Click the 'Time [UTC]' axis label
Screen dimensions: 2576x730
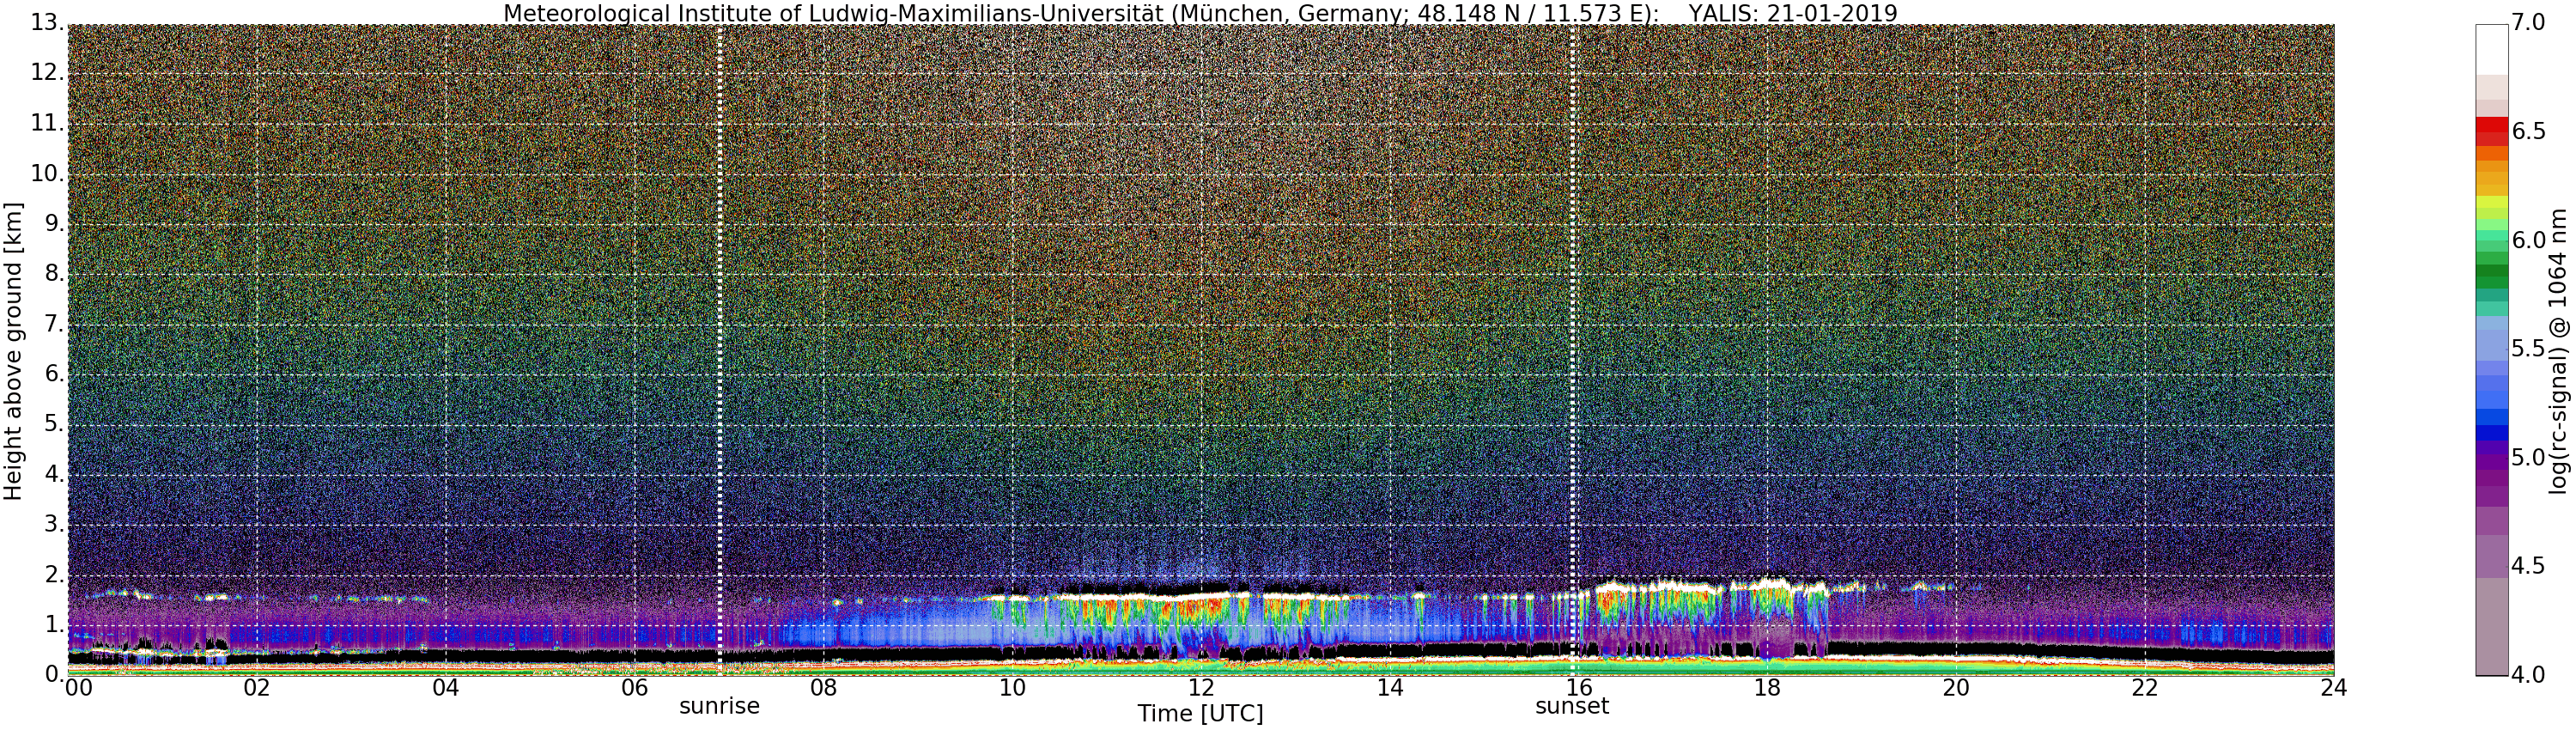[x=1200, y=714]
